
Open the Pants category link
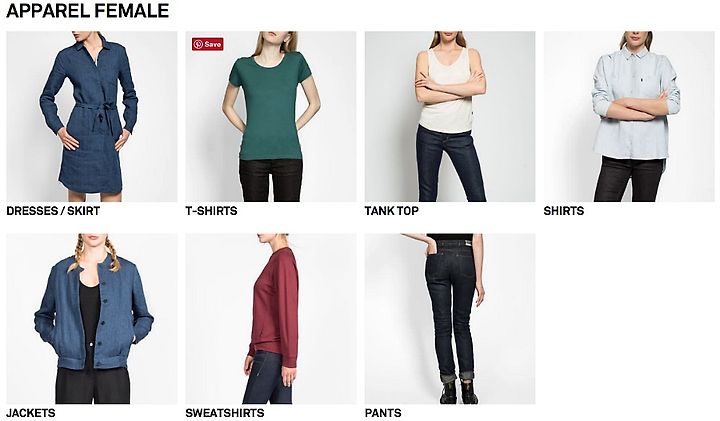point(383,413)
